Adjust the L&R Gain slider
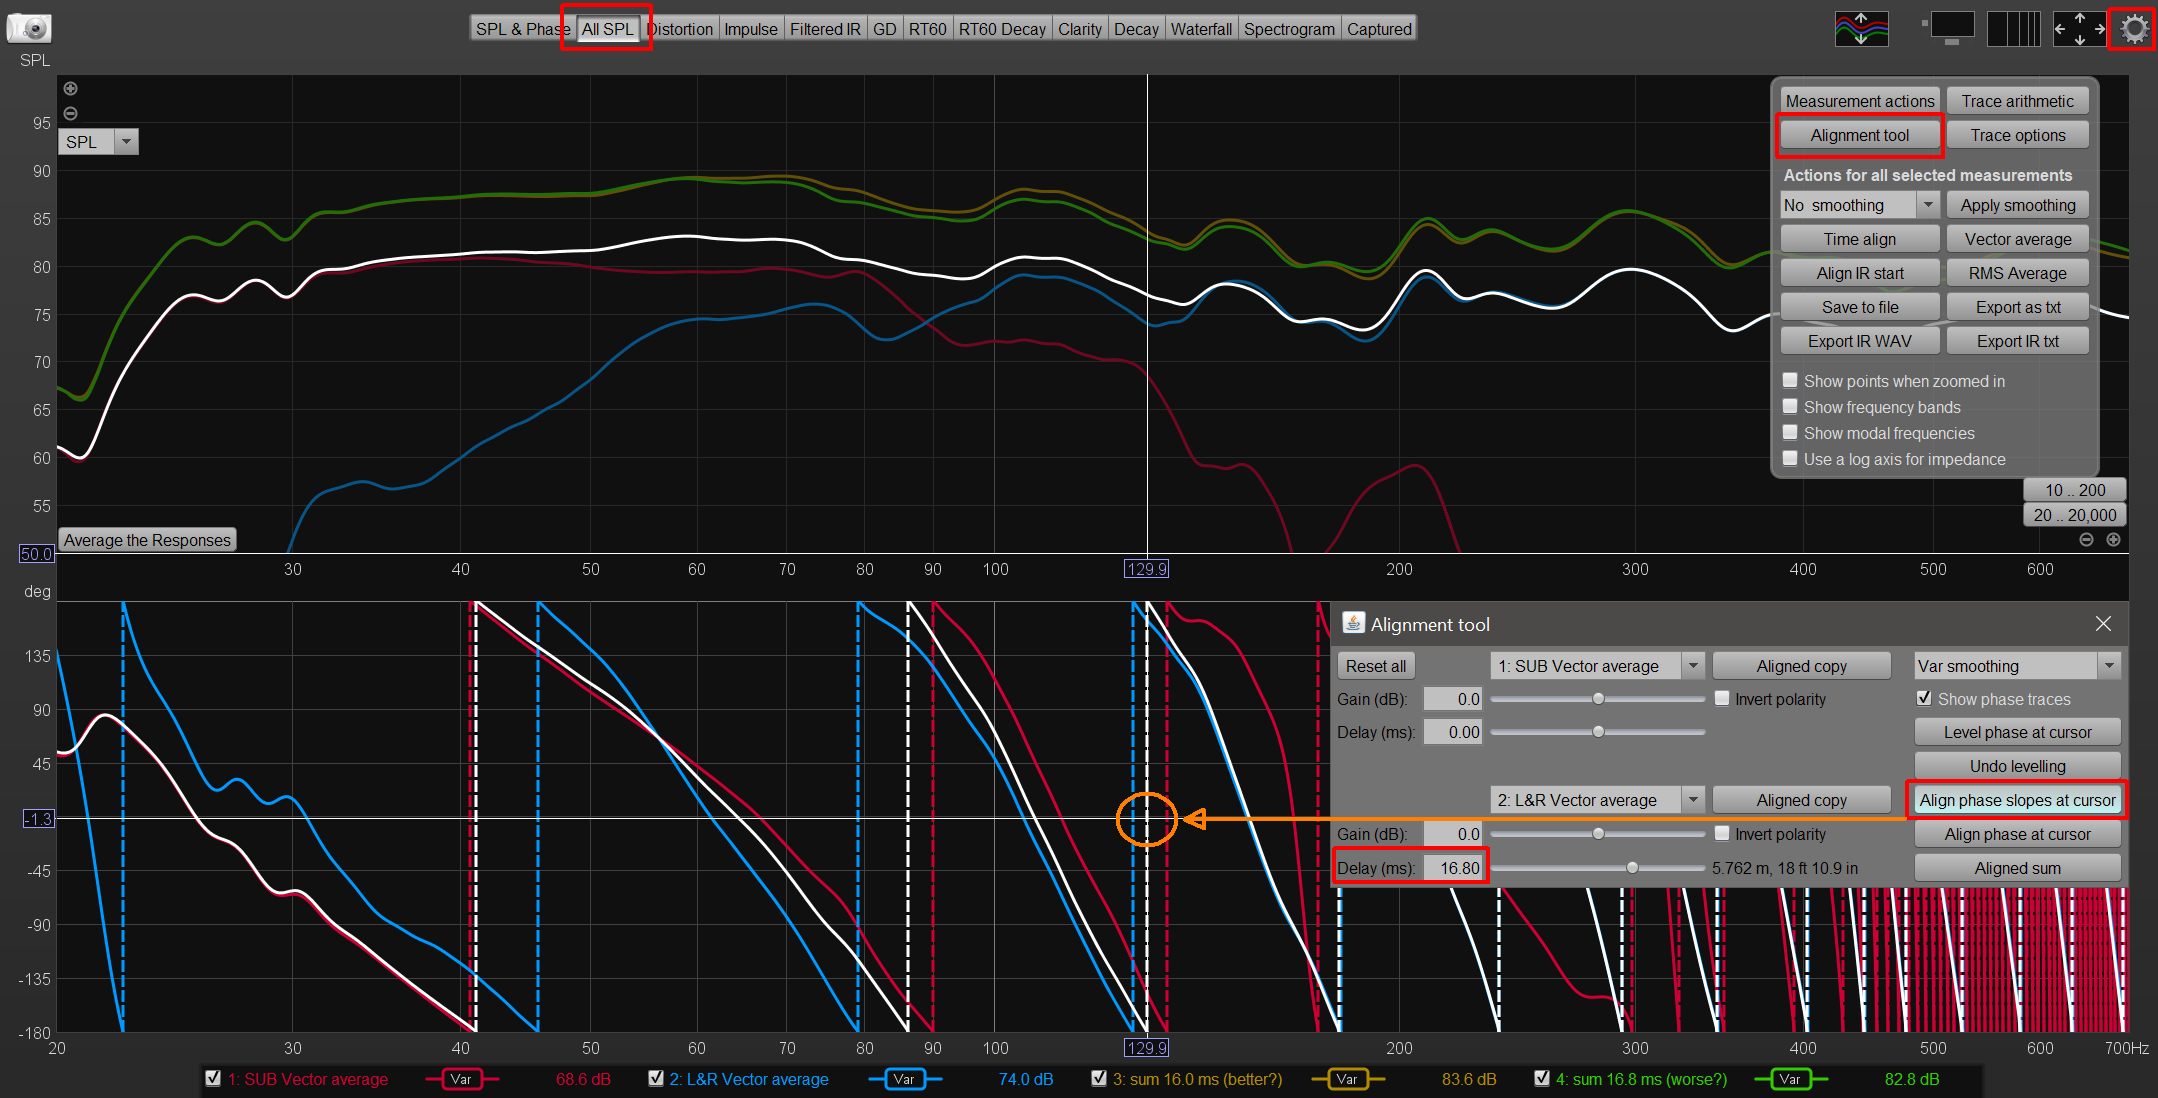 [x=1598, y=834]
